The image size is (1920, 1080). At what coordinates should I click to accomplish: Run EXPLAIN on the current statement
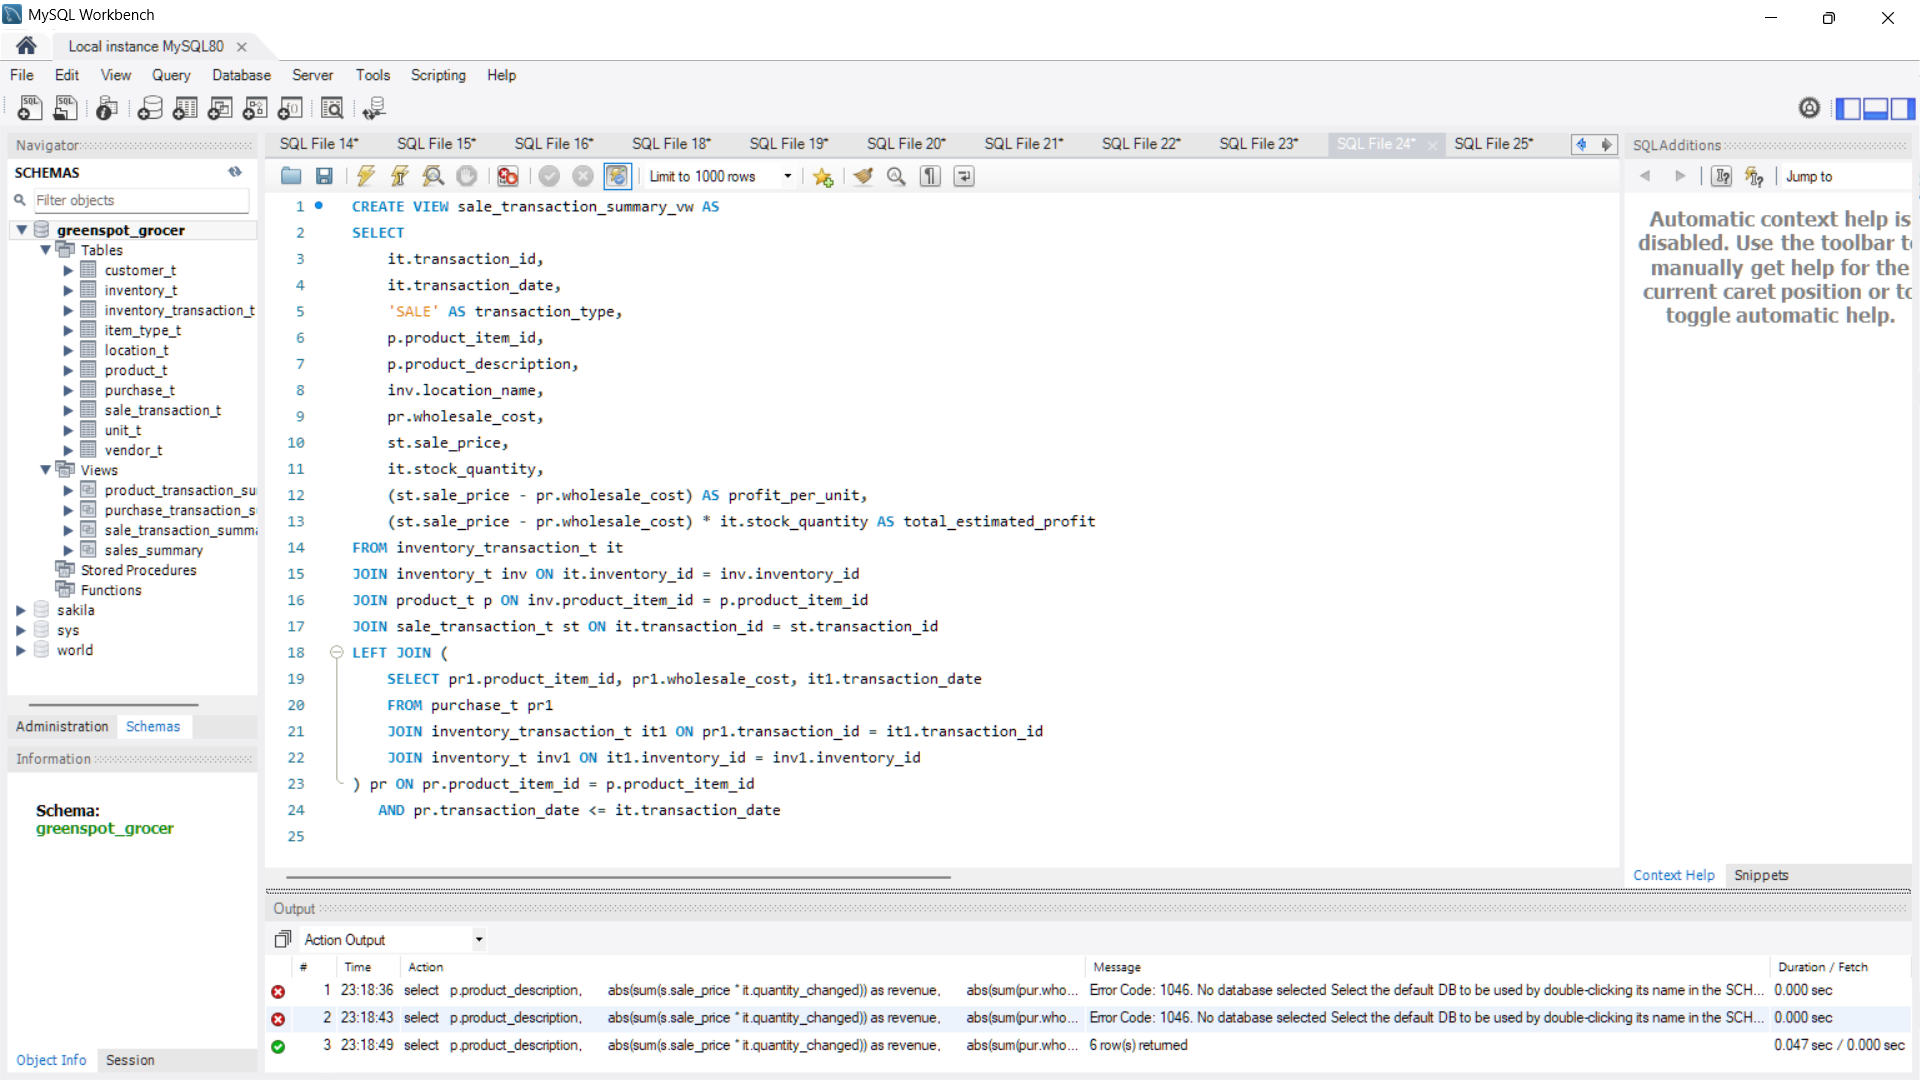pyautogui.click(x=433, y=176)
